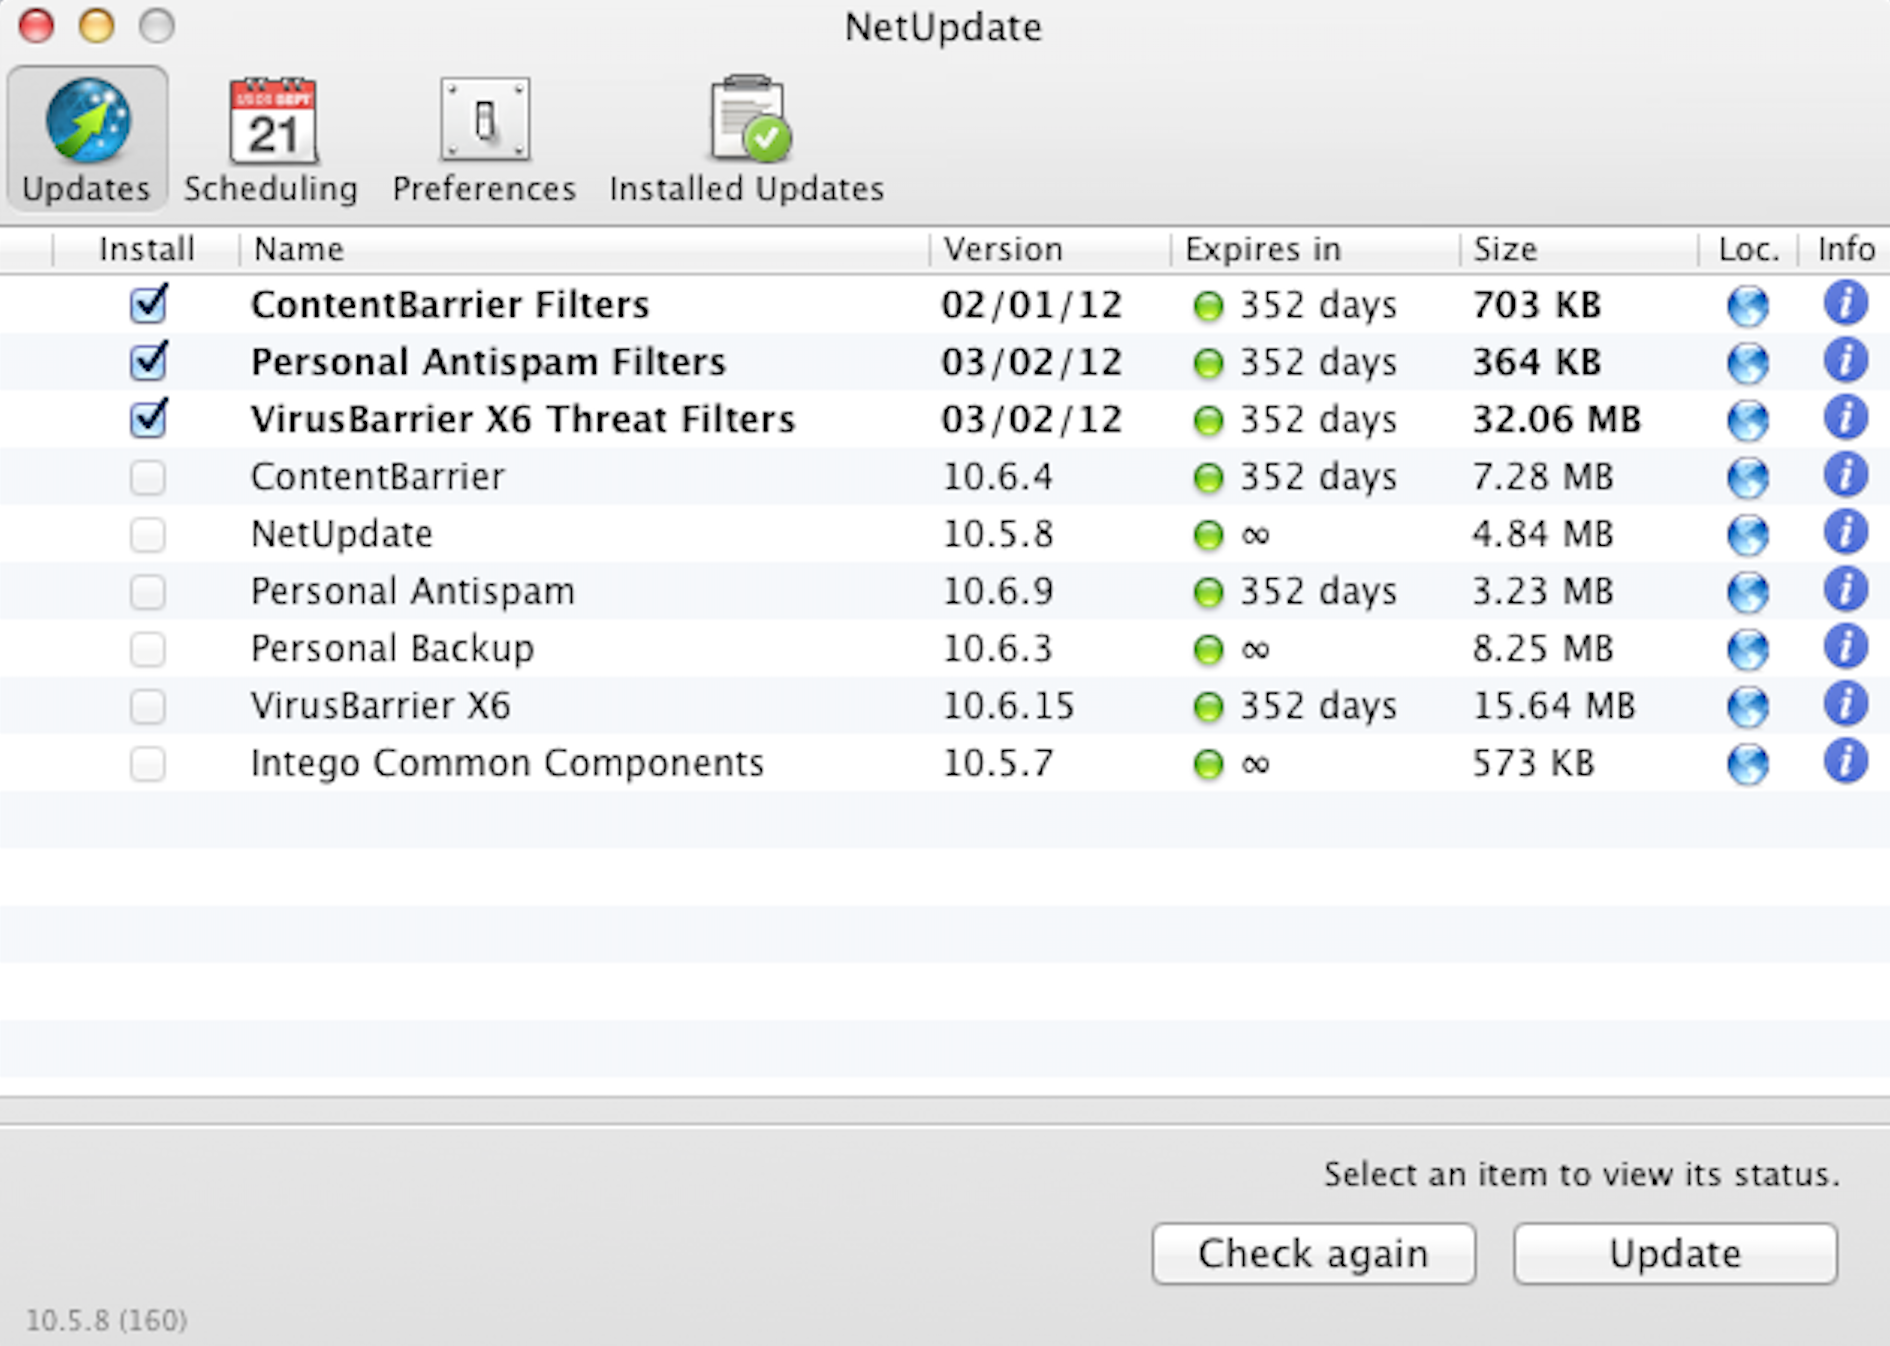Viewport: 1890px width, 1346px height.
Task: Click the globe icon for Personal Antispam 10.6.9
Action: 1747,591
